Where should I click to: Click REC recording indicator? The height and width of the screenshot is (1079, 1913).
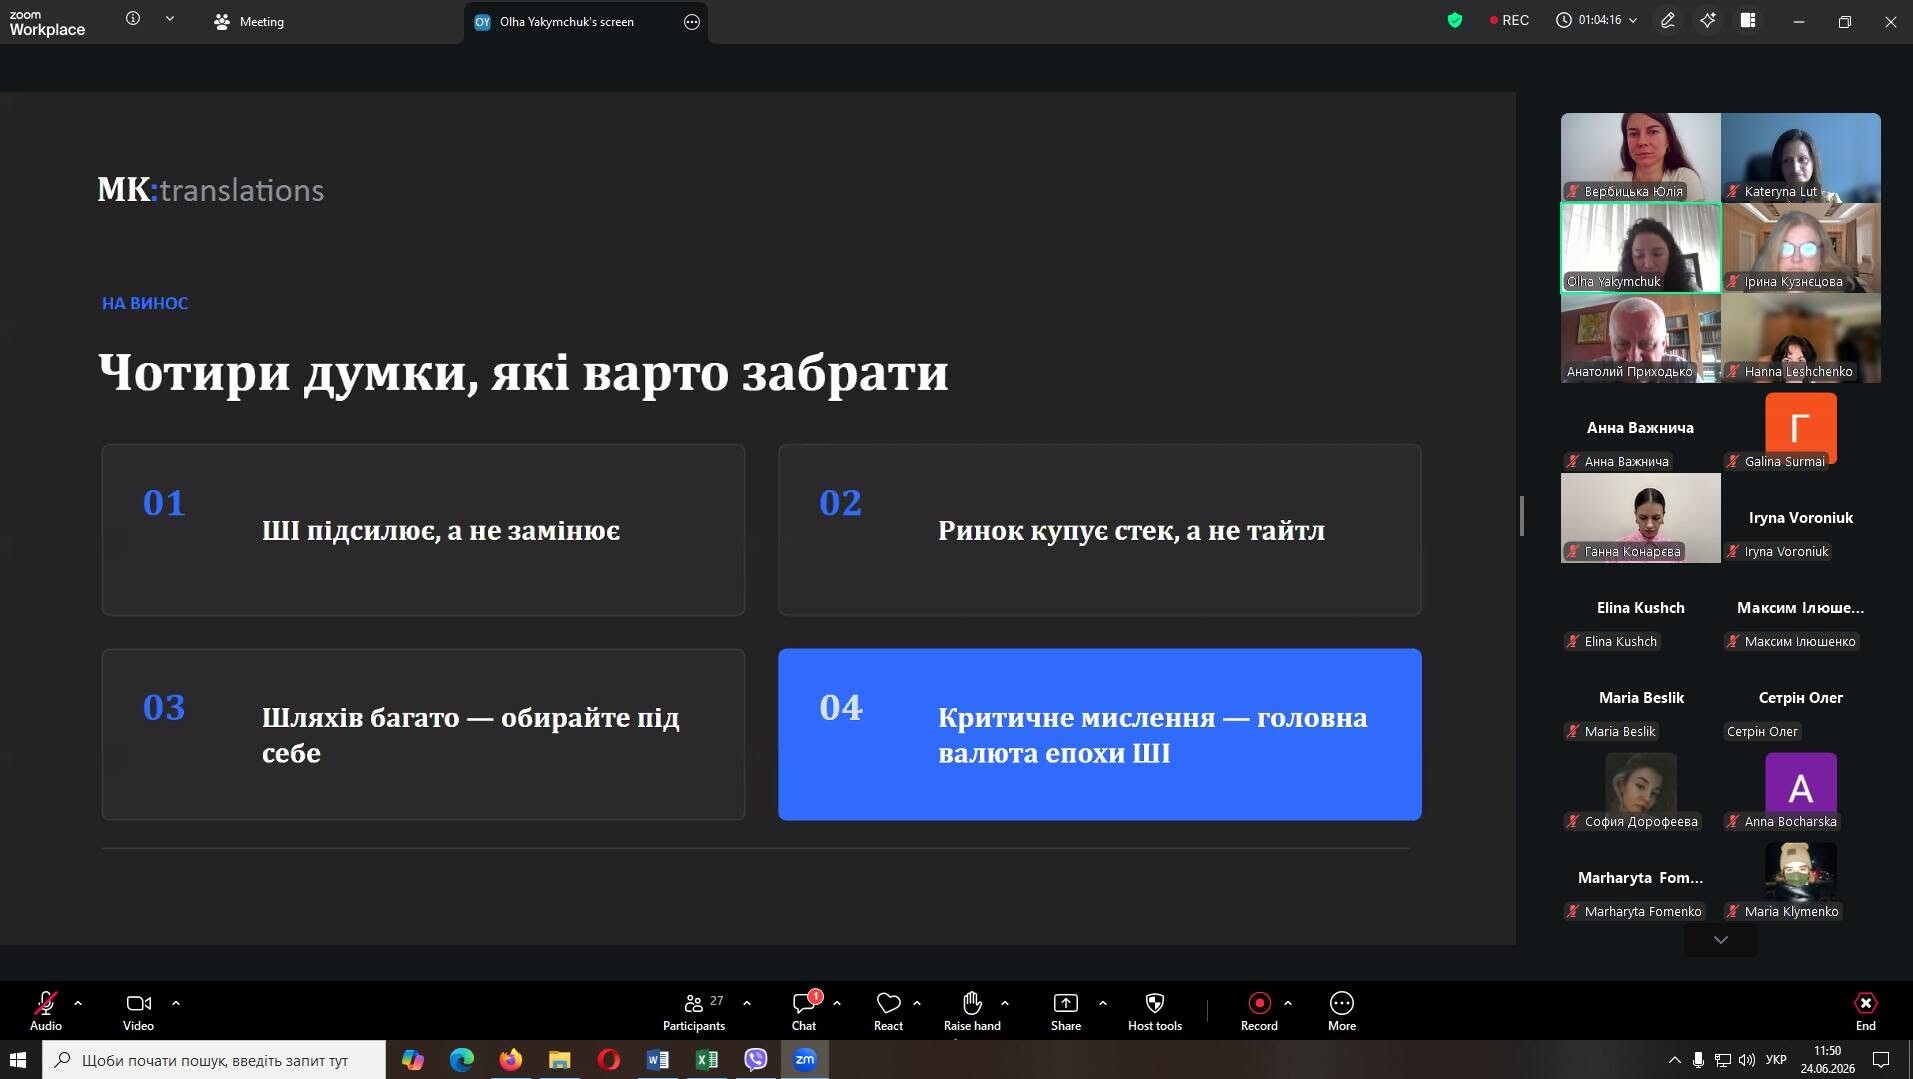pyautogui.click(x=1509, y=20)
